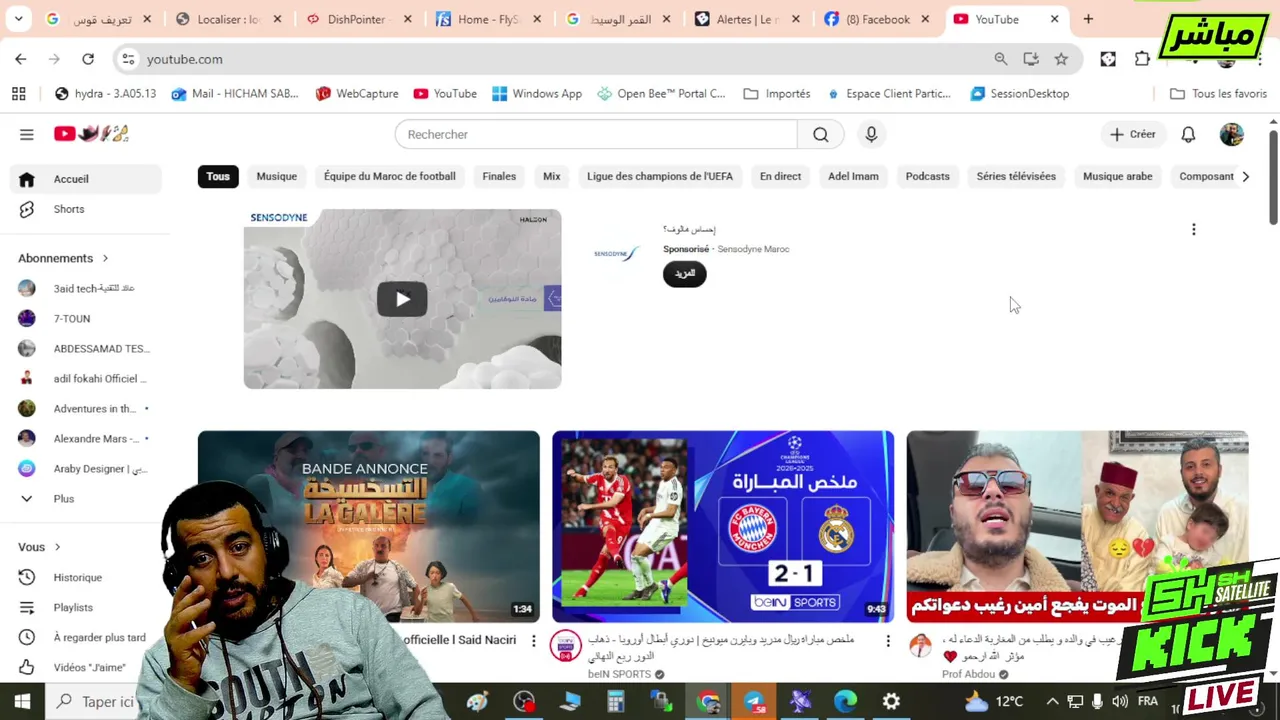Close the YouTube browser tab
The width and height of the screenshot is (1280, 720).
click(1054, 19)
